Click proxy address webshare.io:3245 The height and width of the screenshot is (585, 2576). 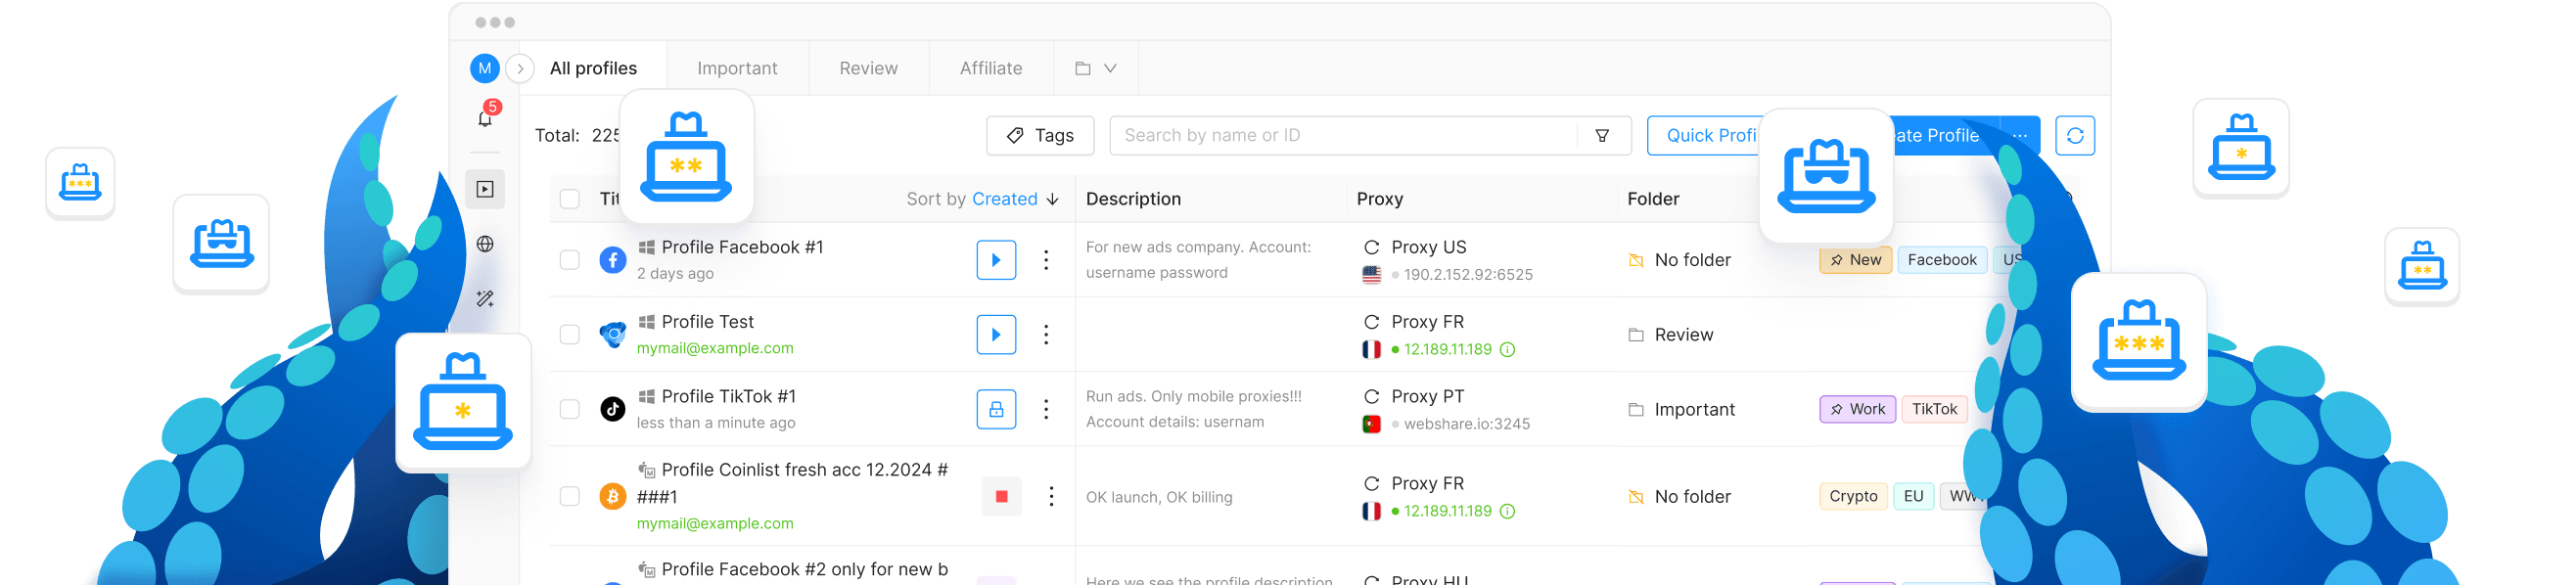[x=1467, y=424]
